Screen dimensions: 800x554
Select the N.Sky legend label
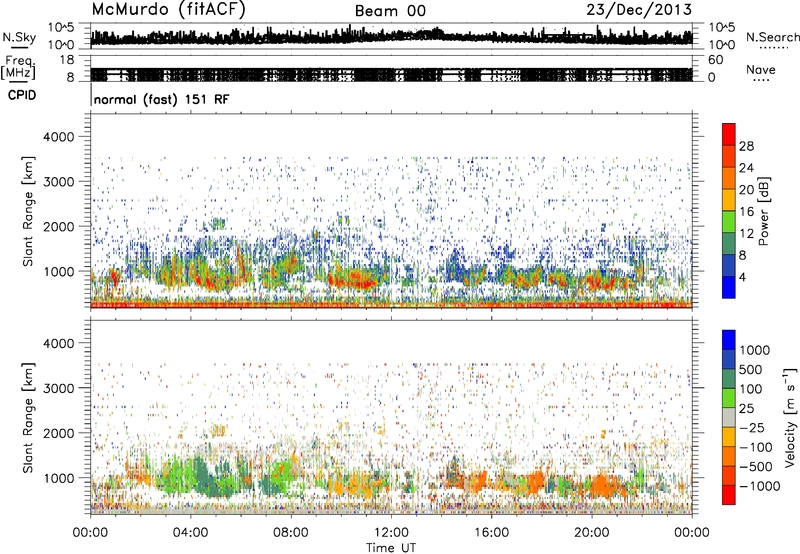(x=19, y=37)
